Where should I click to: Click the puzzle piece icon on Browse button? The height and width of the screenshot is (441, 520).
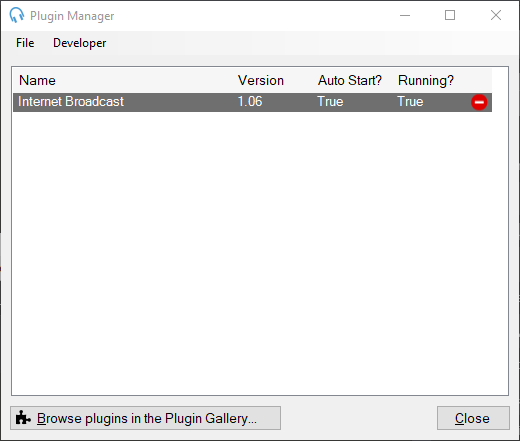pyautogui.click(x=23, y=418)
